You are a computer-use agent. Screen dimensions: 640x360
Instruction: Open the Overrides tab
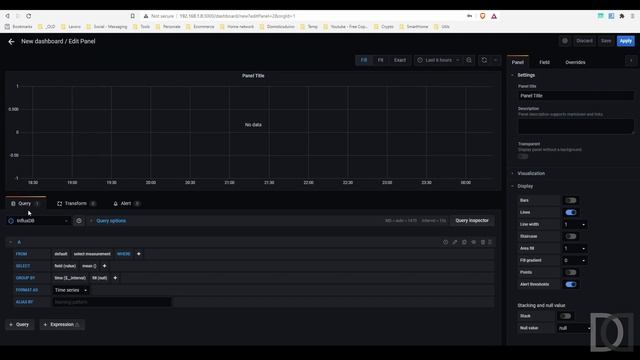[x=575, y=62]
